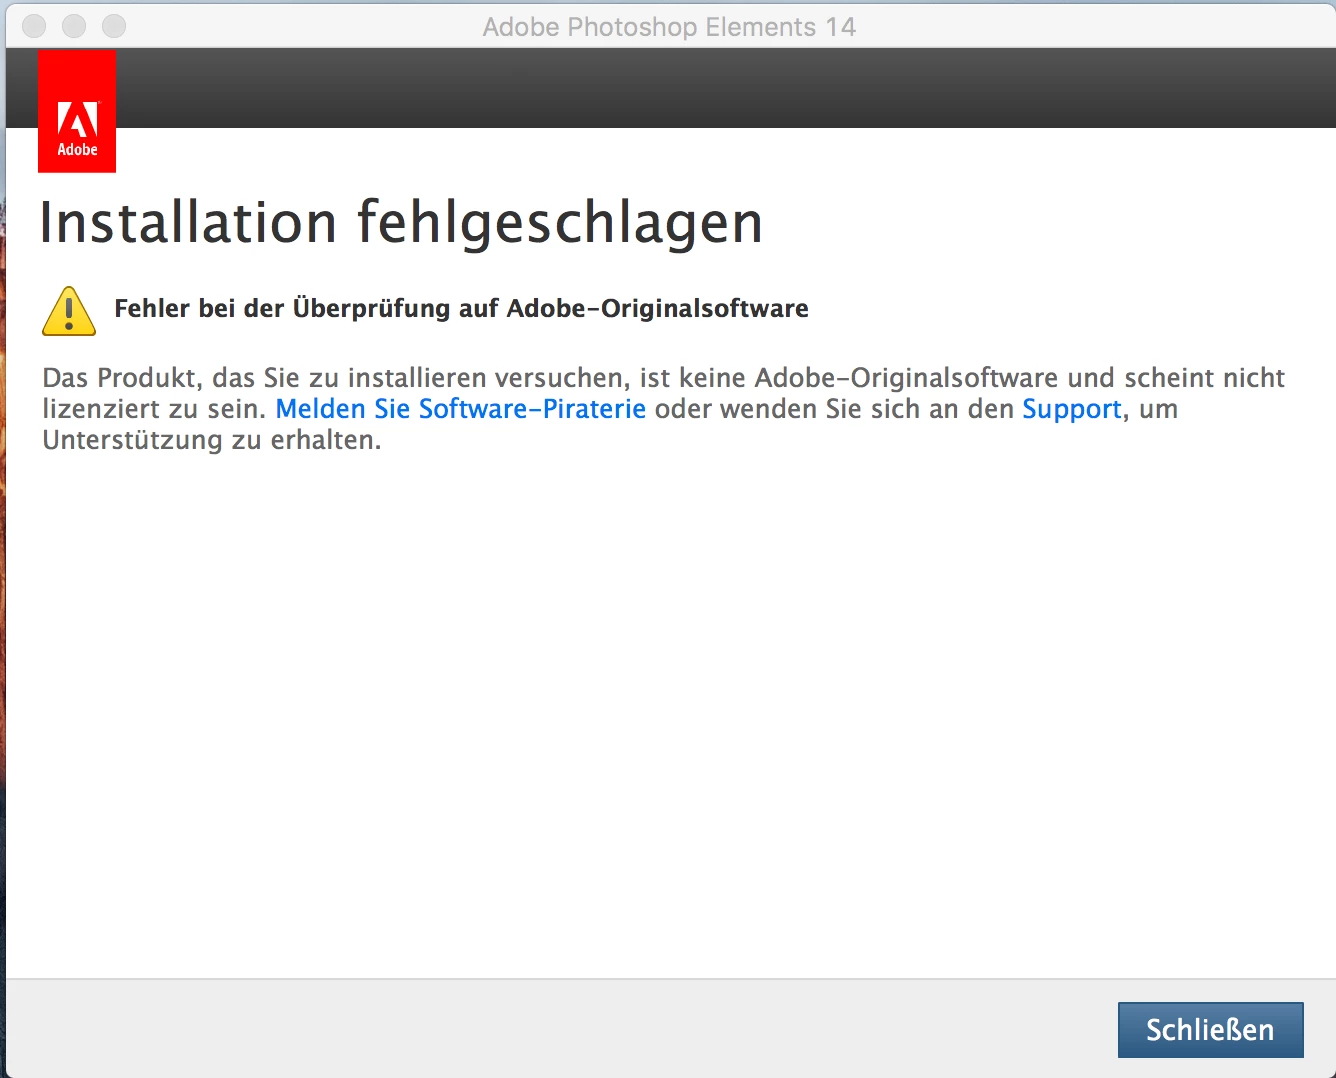This screenshot has height=1078, width=1336.
Task: Click the yellow warning triangle icon
Action: (69, 310)
